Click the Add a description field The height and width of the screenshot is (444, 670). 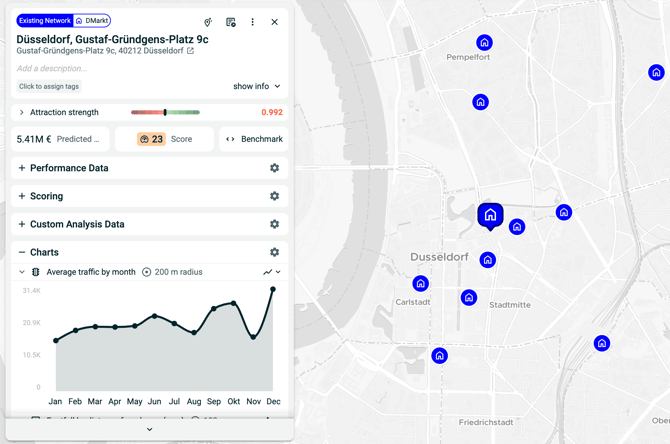pos(52,68)
